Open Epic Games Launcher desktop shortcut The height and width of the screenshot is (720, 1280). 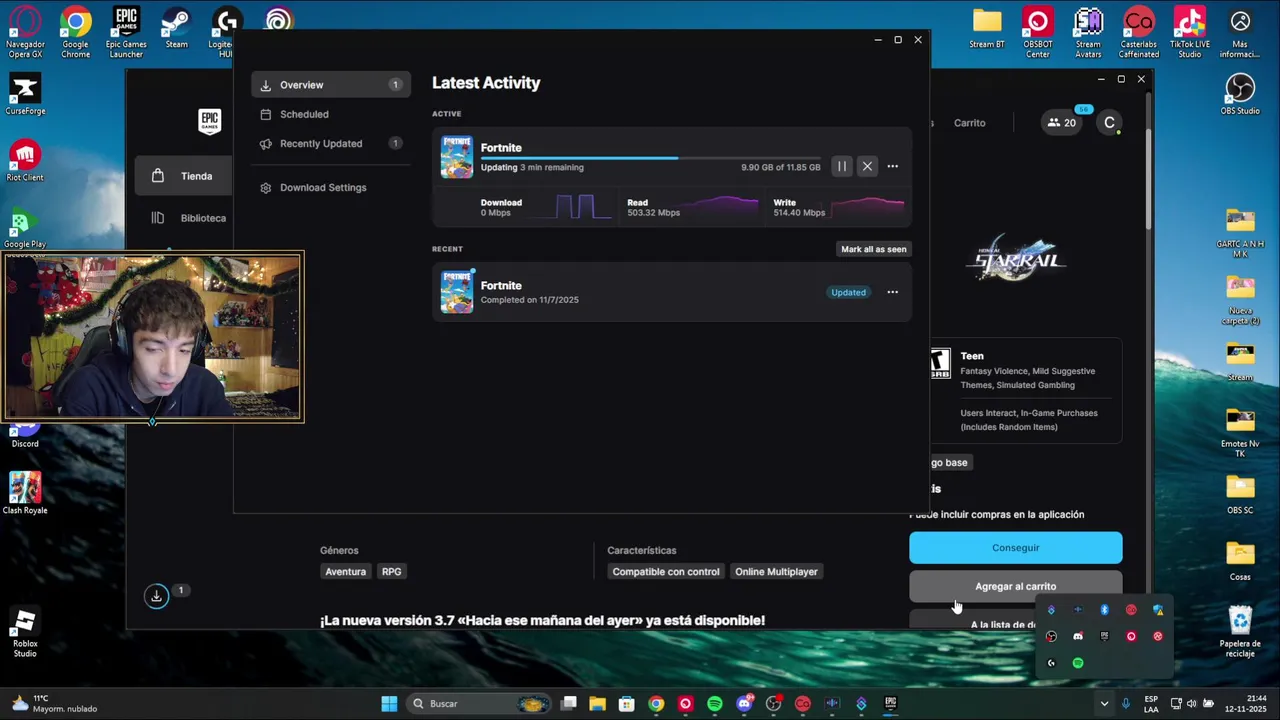click(x=126, y=33)
